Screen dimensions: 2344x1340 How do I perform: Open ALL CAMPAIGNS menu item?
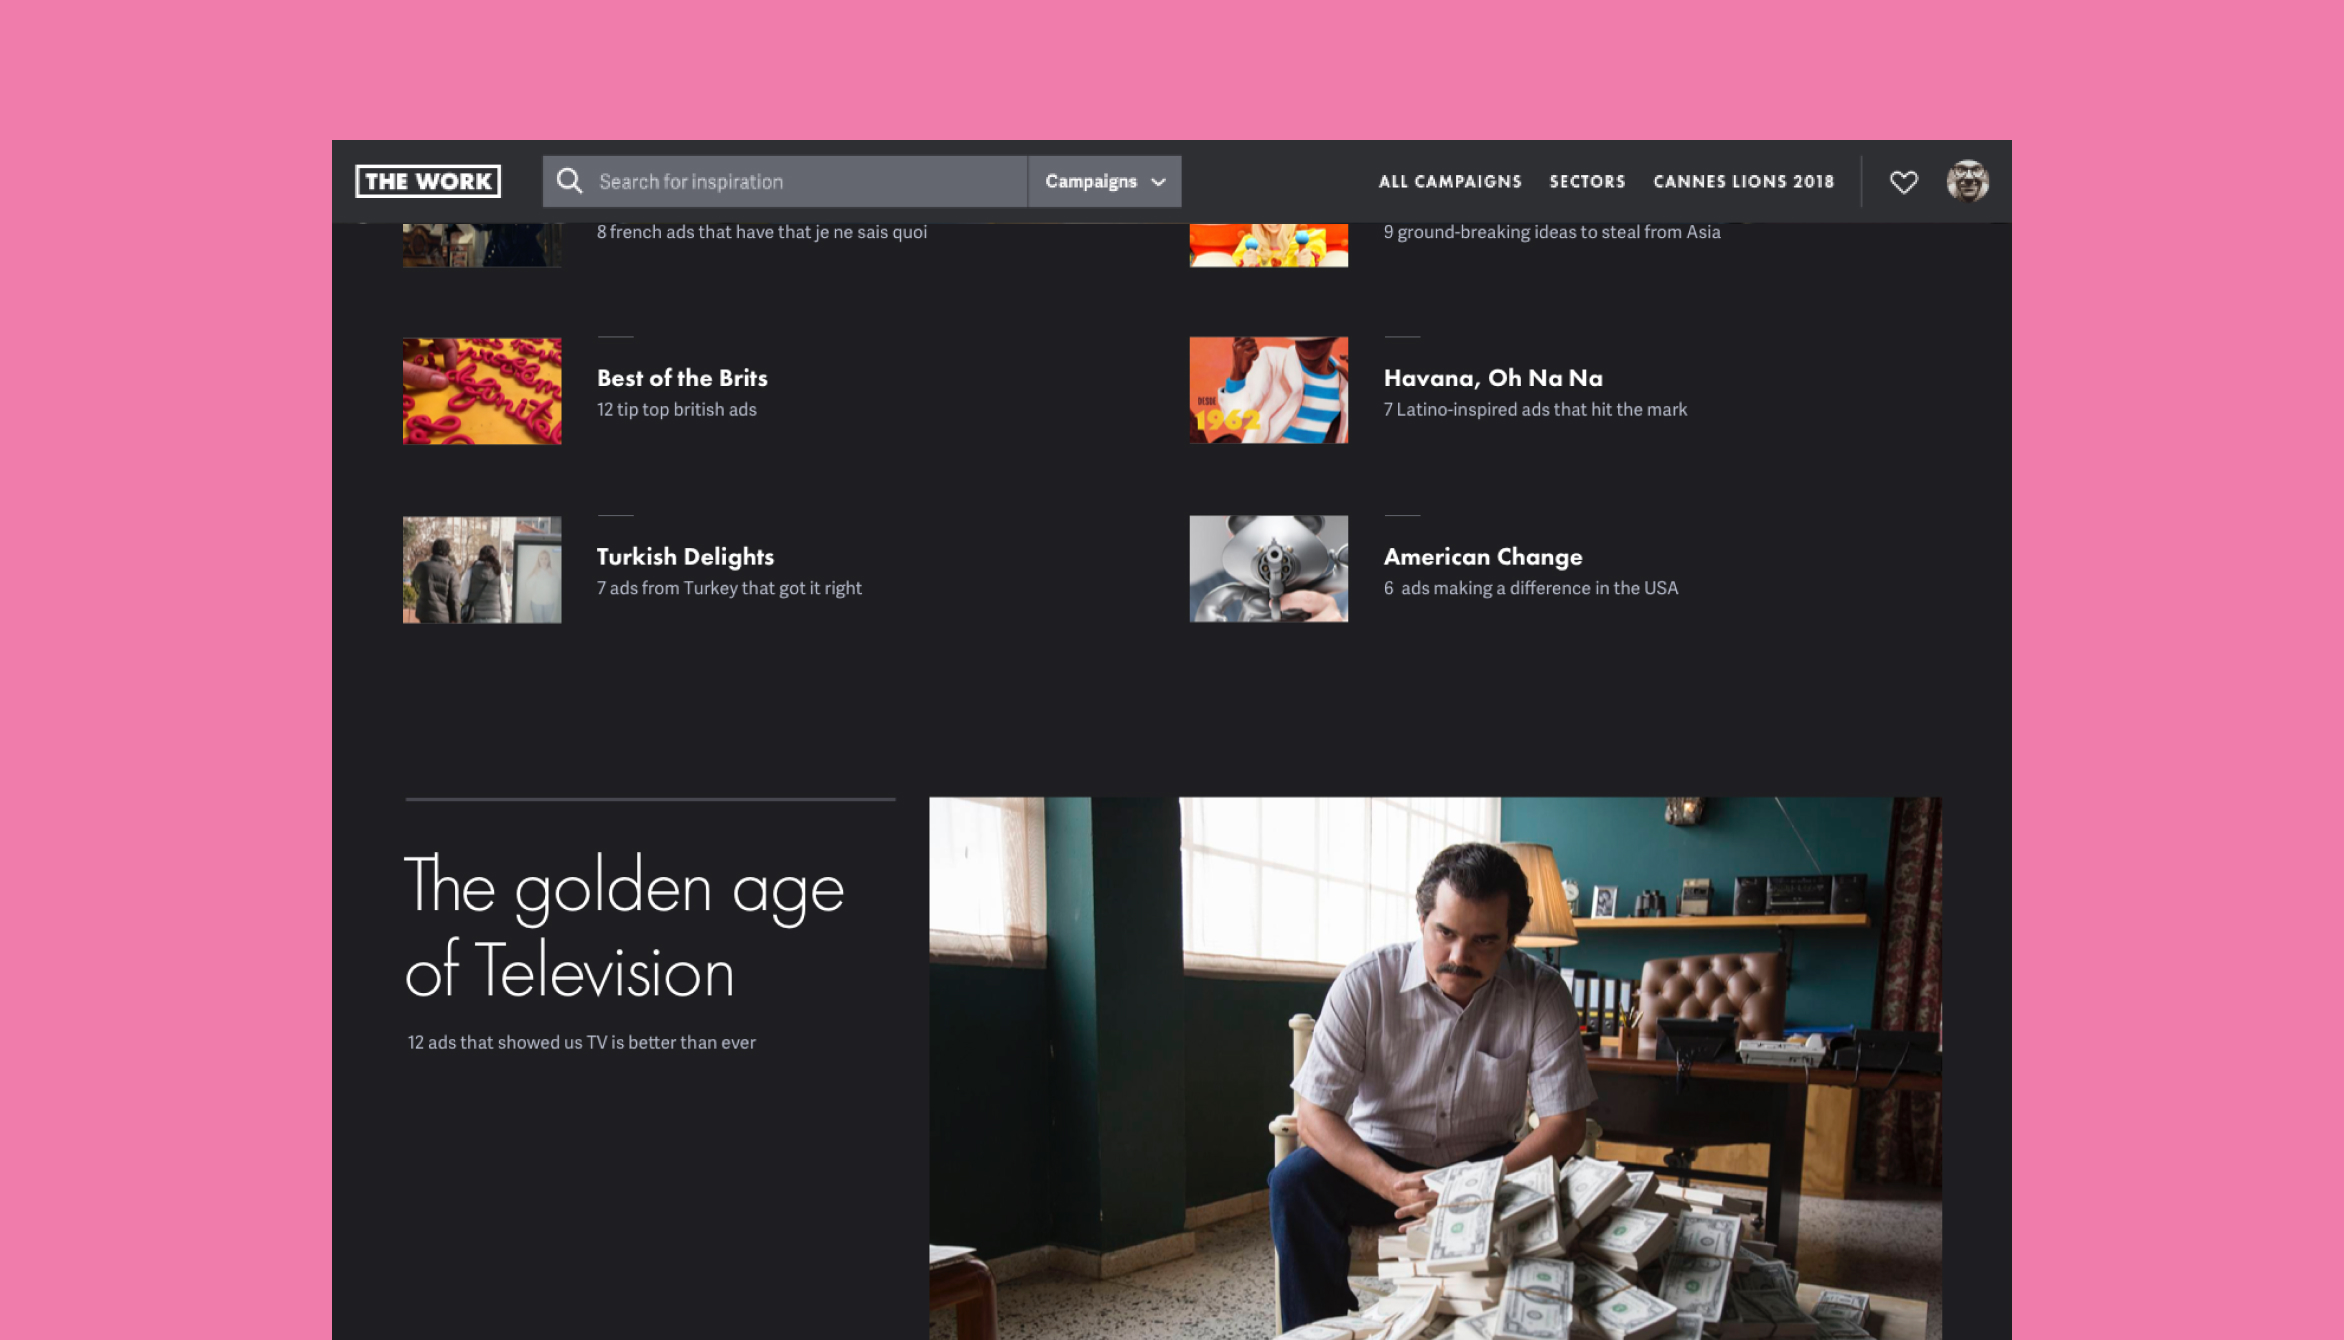pyautogui.click(x=1449, y=181)
